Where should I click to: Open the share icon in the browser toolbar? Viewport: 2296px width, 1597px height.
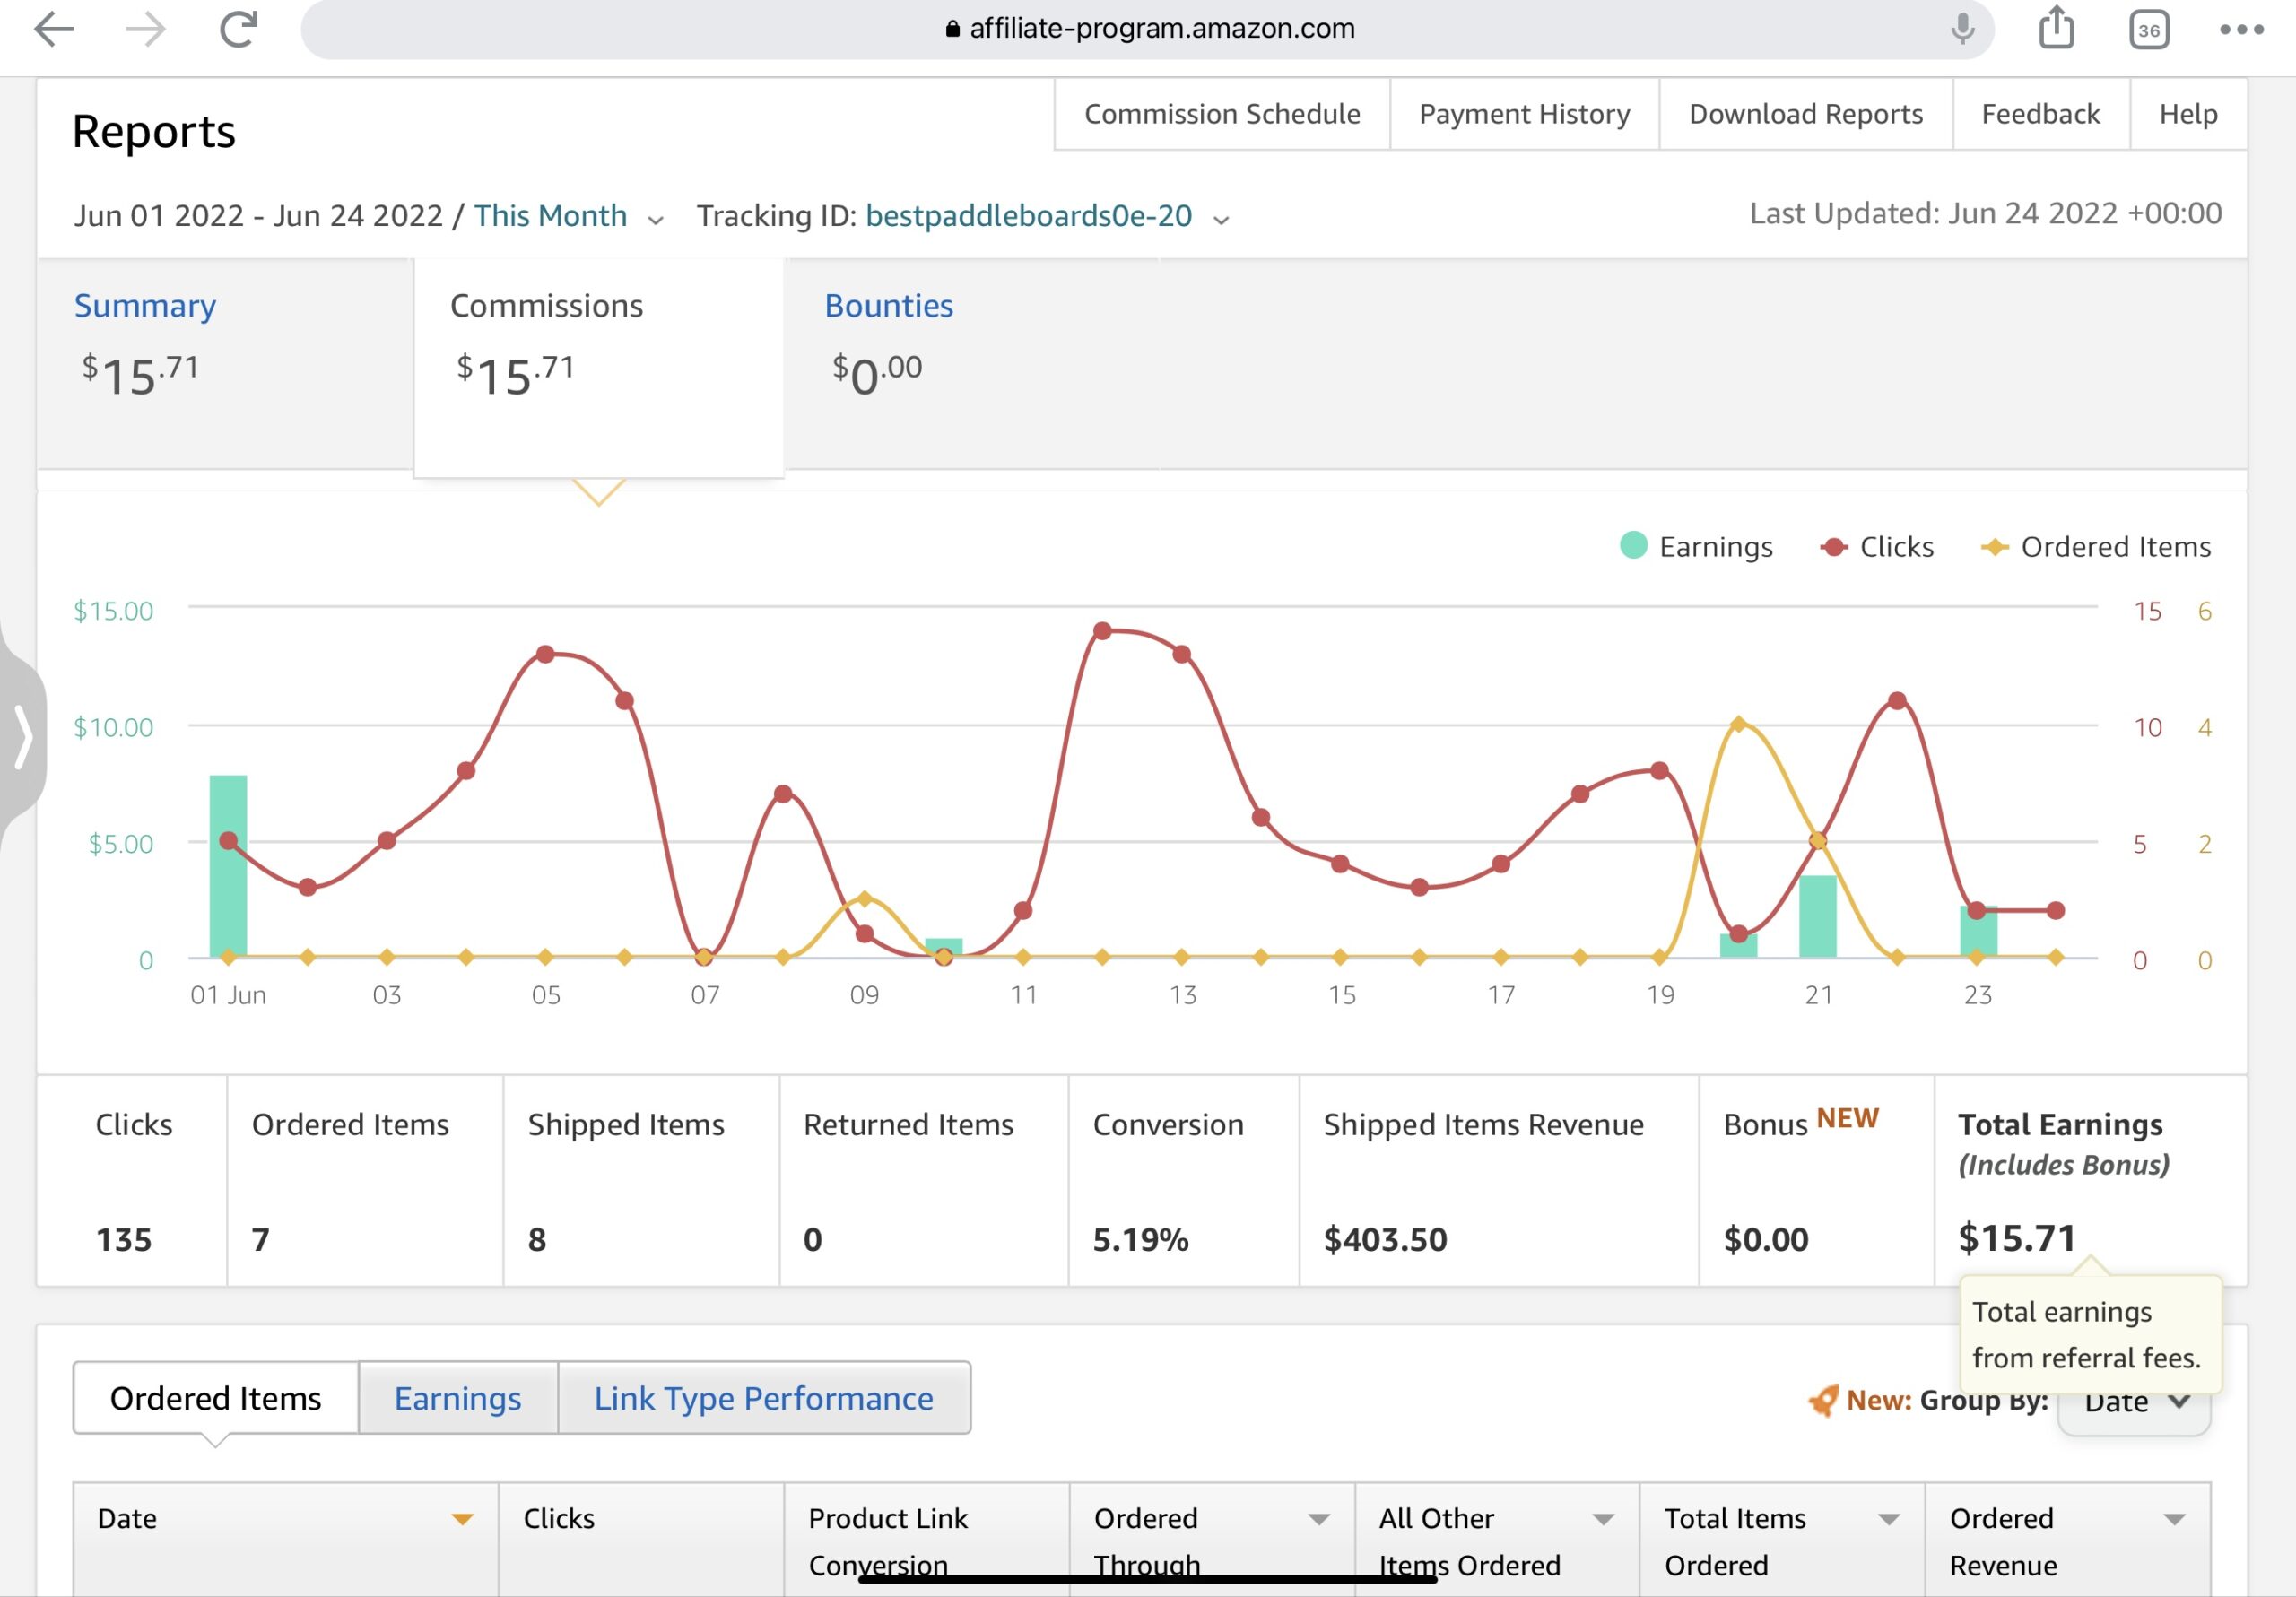coord(2056,27)
